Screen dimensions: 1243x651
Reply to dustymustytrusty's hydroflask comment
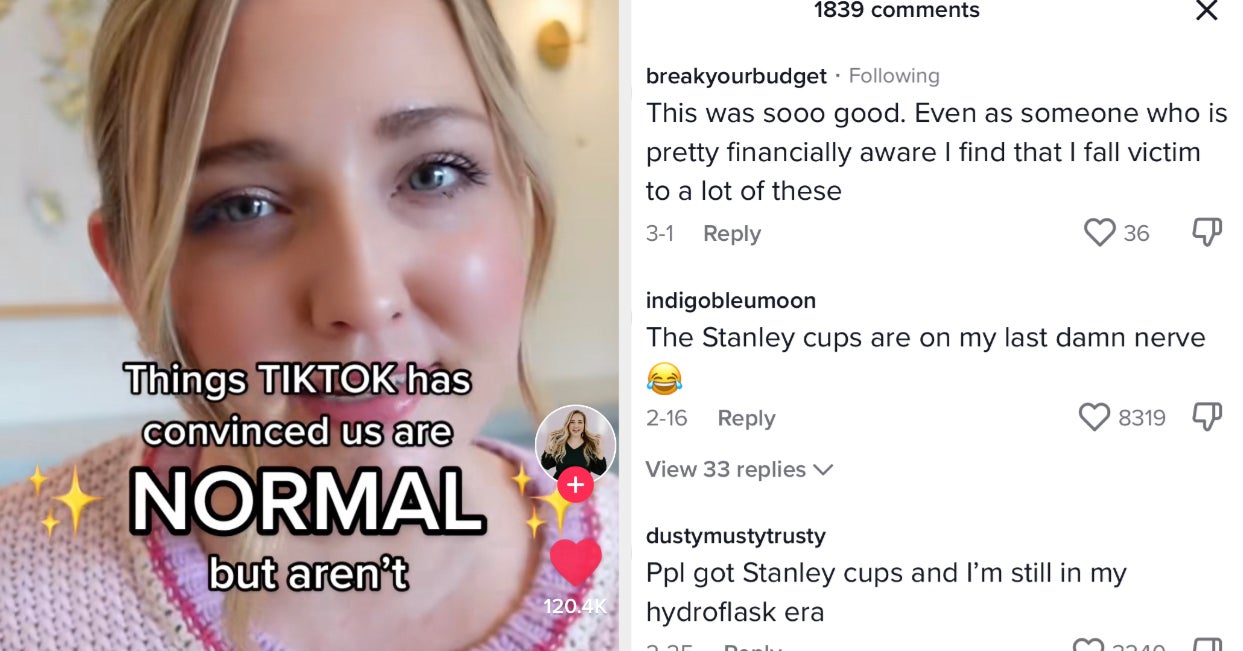752,646
